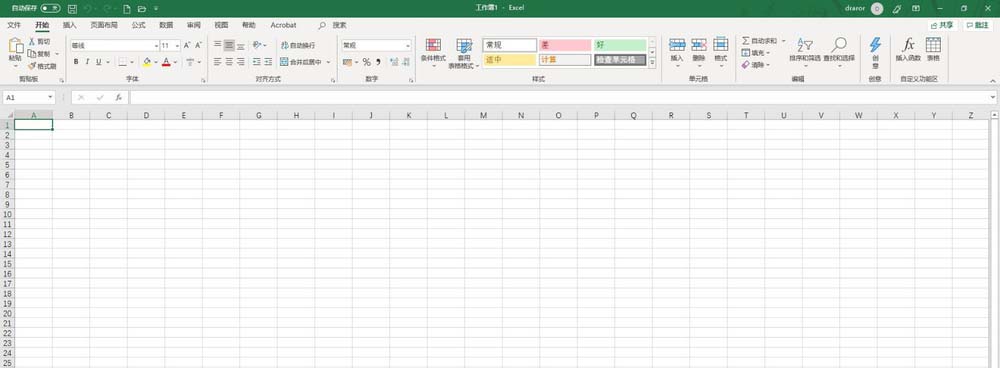Click the 复制 copy button

click(40, 54)
